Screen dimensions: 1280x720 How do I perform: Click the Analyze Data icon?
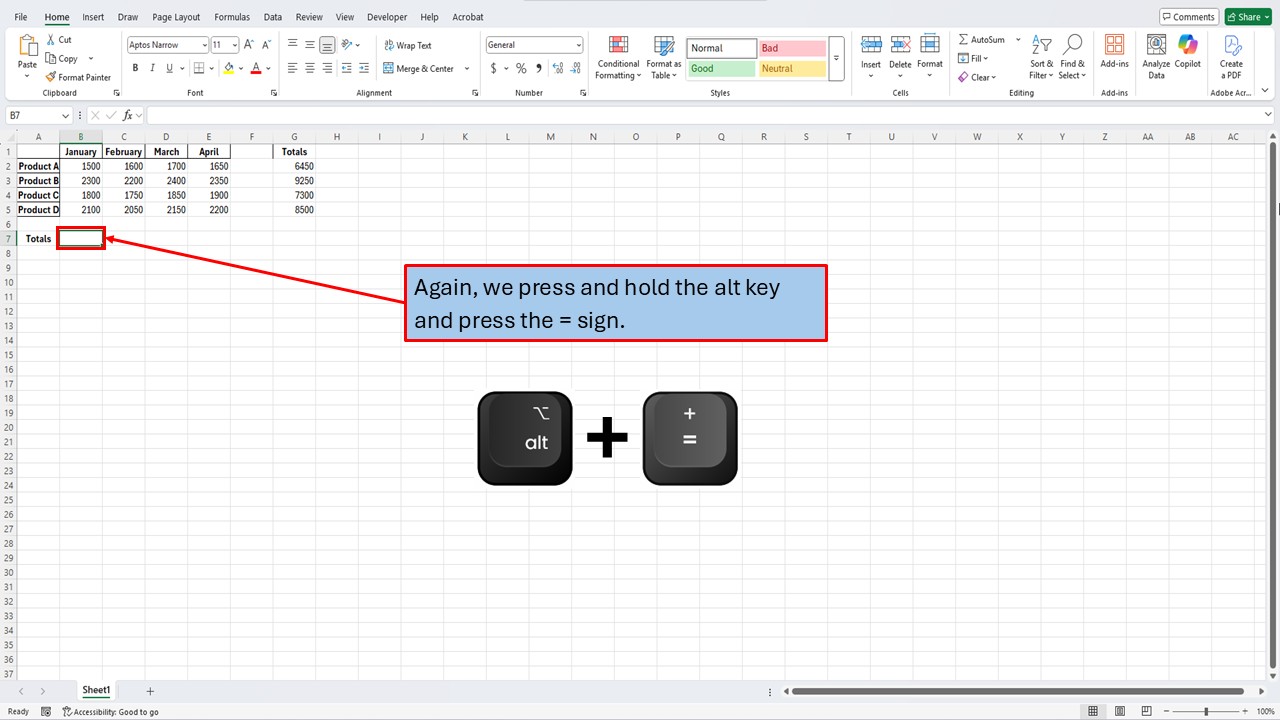tap(1155, 57)
